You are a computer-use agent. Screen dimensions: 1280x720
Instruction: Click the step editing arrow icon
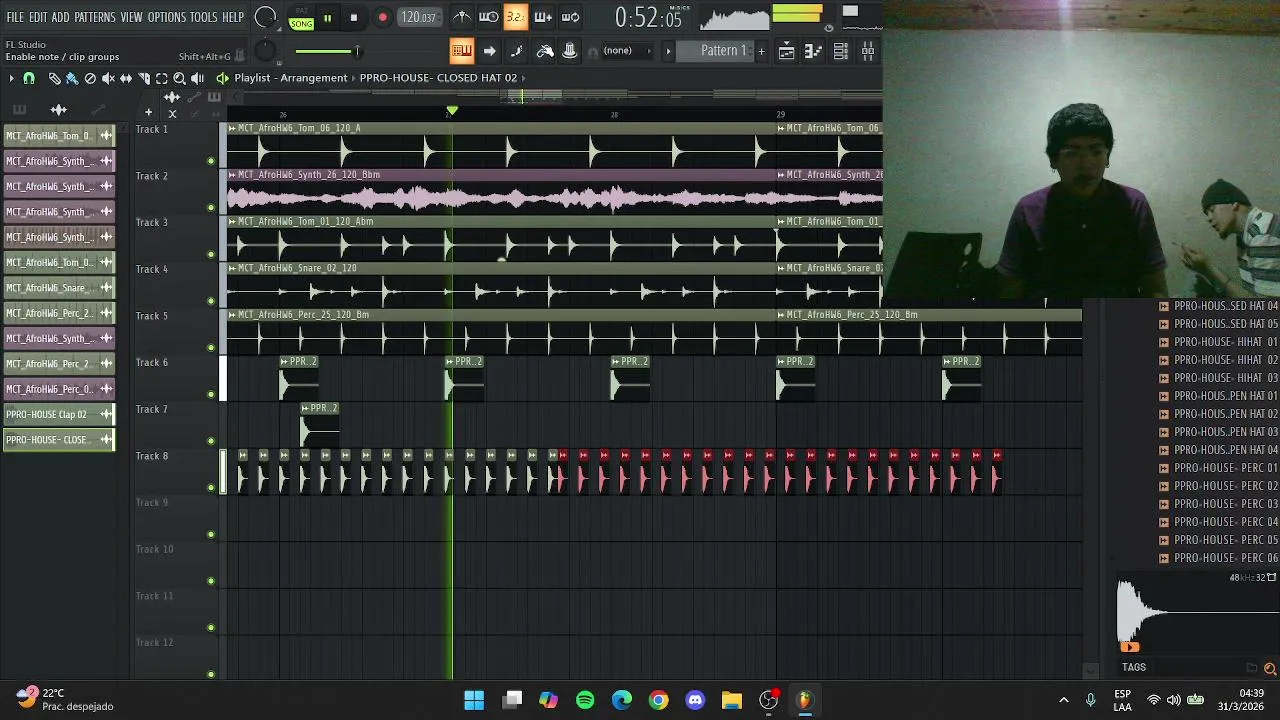(x=489, y=51)
